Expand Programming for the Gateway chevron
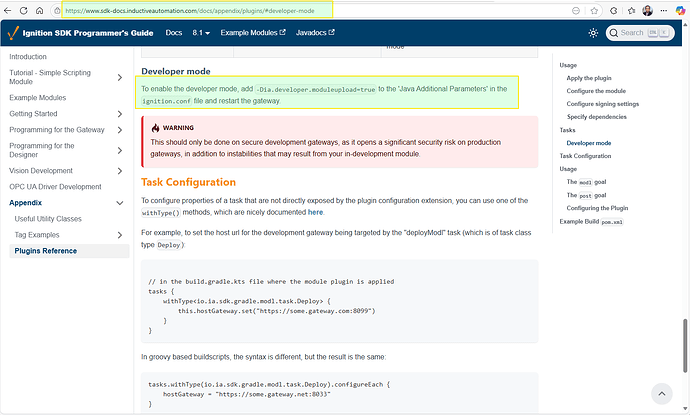690x415 pixels. click(x=120, y=130)
